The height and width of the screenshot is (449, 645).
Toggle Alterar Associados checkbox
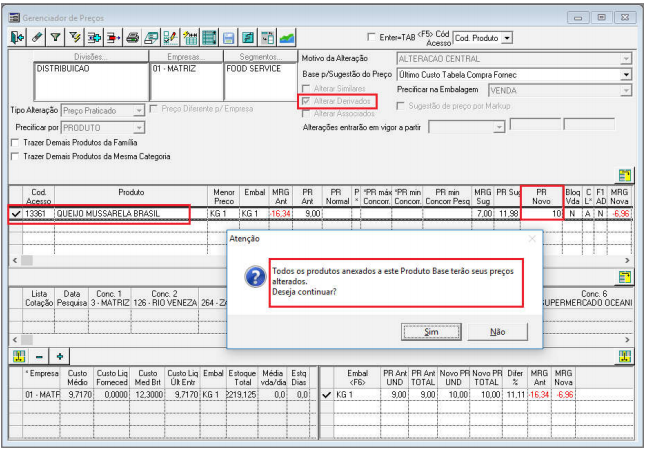click(x=306, y=113)
